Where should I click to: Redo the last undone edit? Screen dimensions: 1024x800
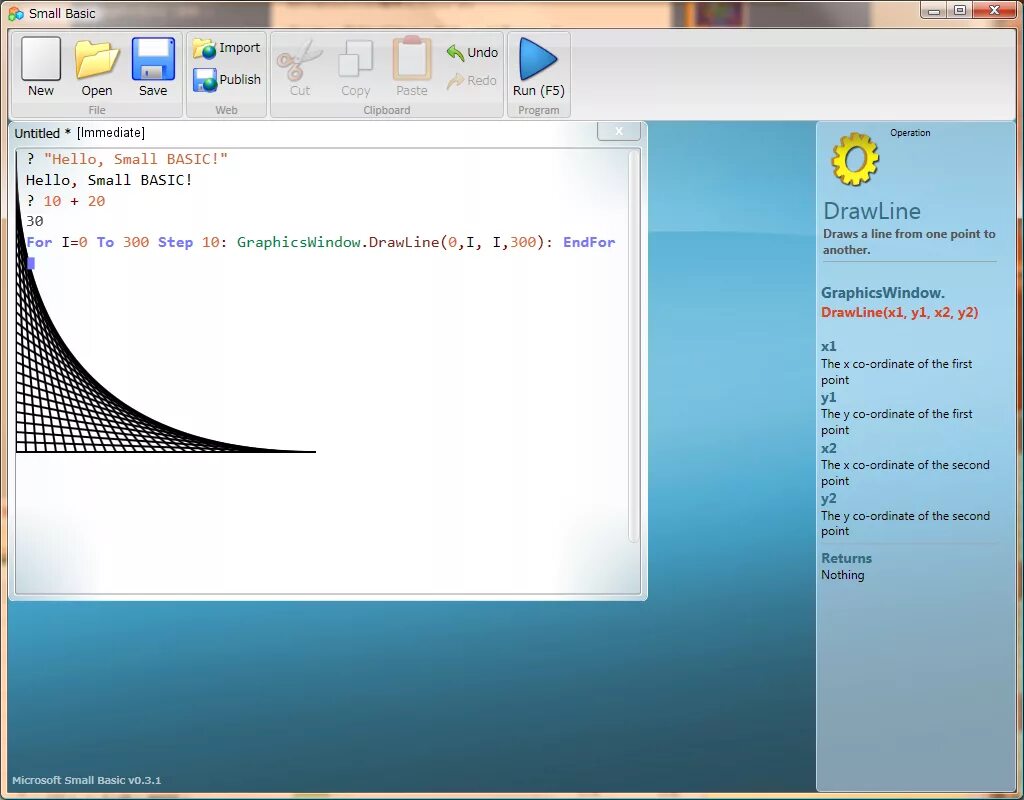(472, 80)
